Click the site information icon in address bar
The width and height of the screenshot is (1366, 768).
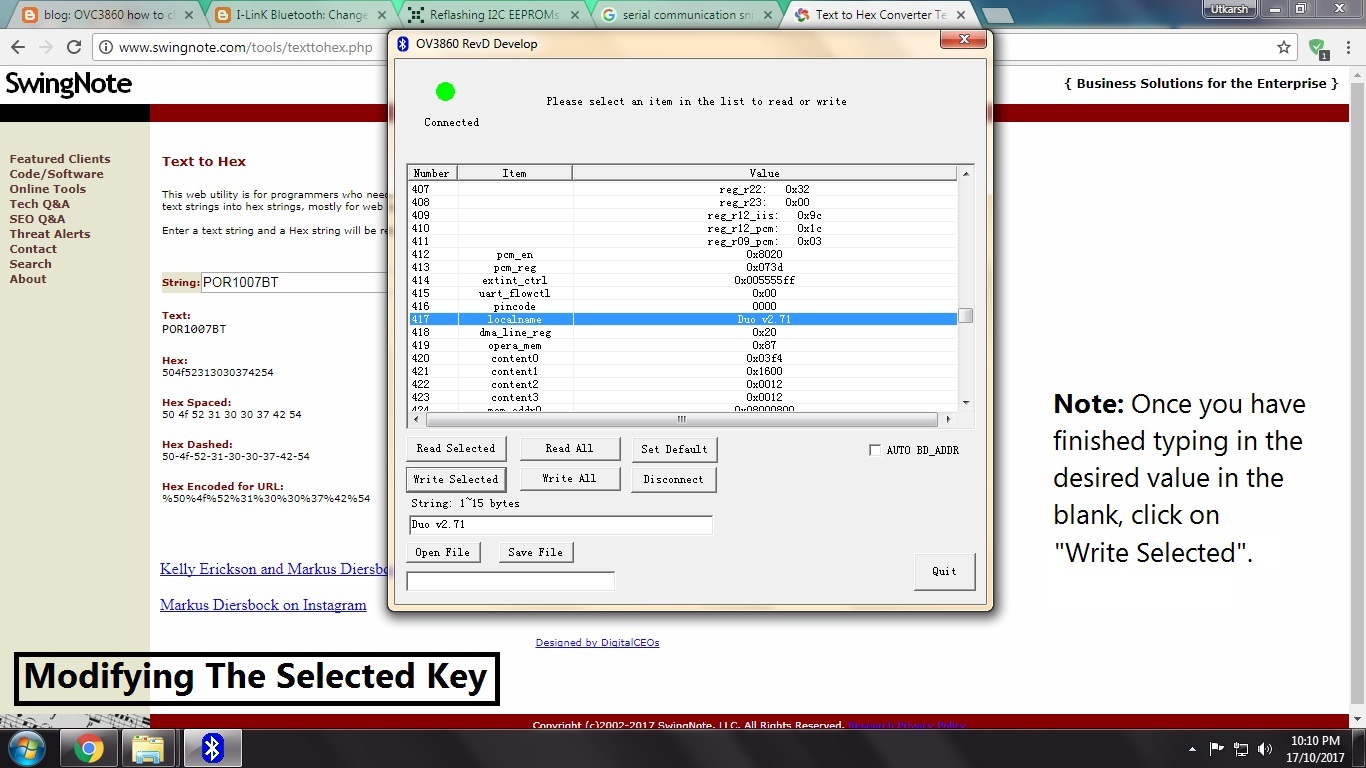point(105,47)
